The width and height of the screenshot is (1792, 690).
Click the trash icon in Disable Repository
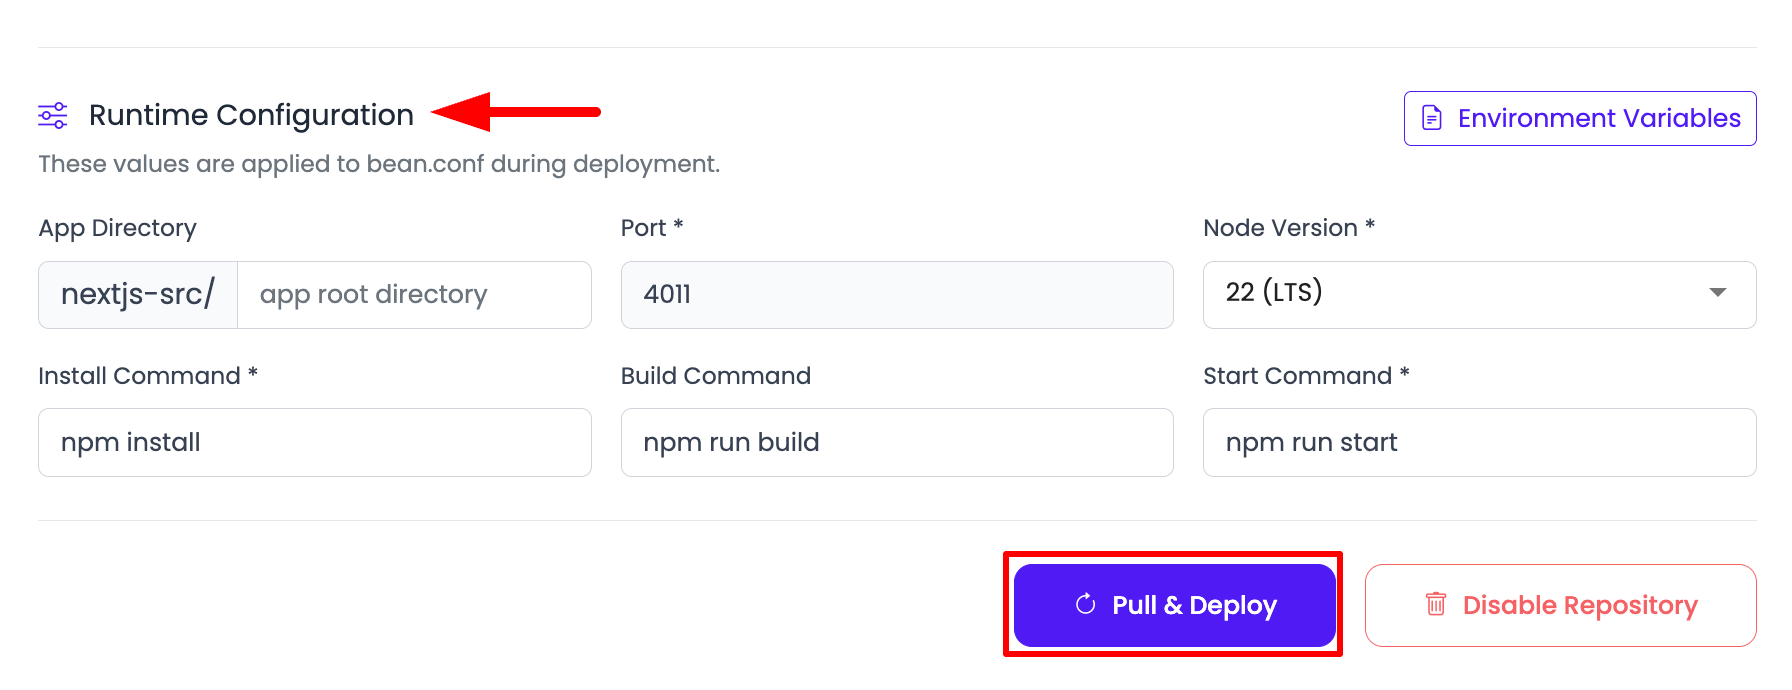[1436, 604]
